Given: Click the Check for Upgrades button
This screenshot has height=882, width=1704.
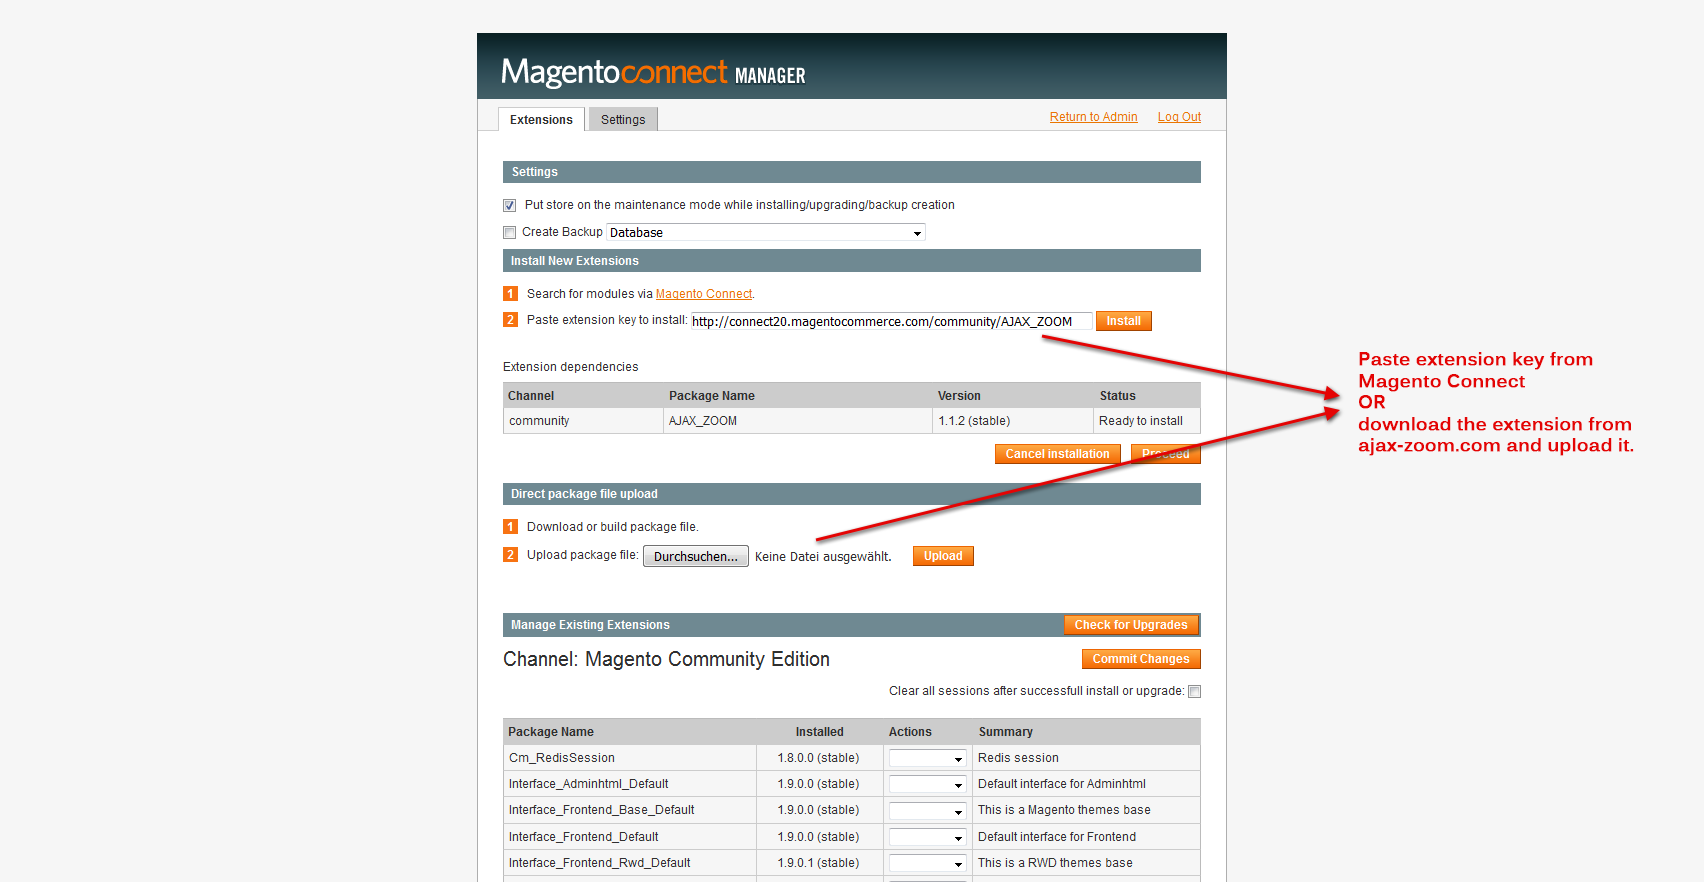Looking at the screenshot, I should coord(1131,625).
